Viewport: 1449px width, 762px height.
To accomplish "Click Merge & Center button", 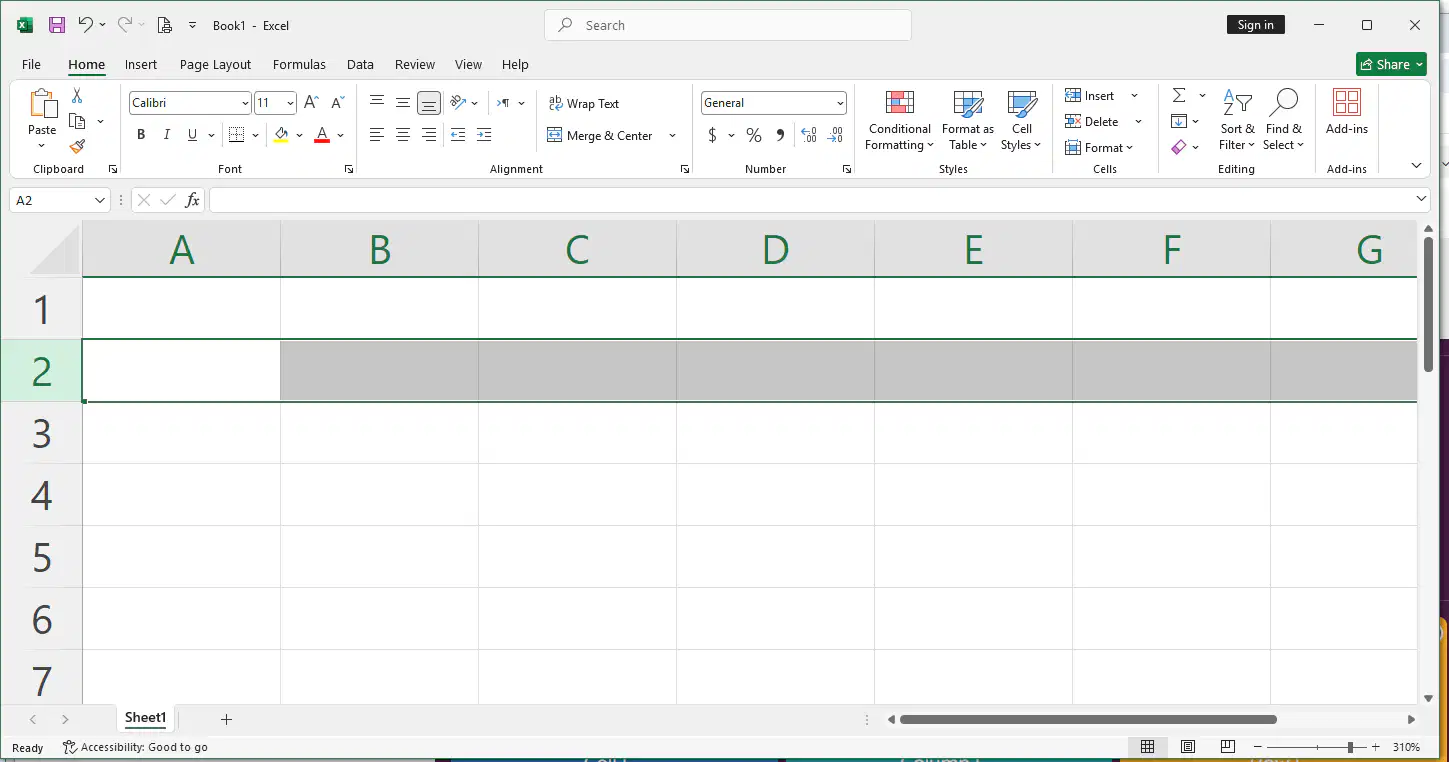I will 600,135.
